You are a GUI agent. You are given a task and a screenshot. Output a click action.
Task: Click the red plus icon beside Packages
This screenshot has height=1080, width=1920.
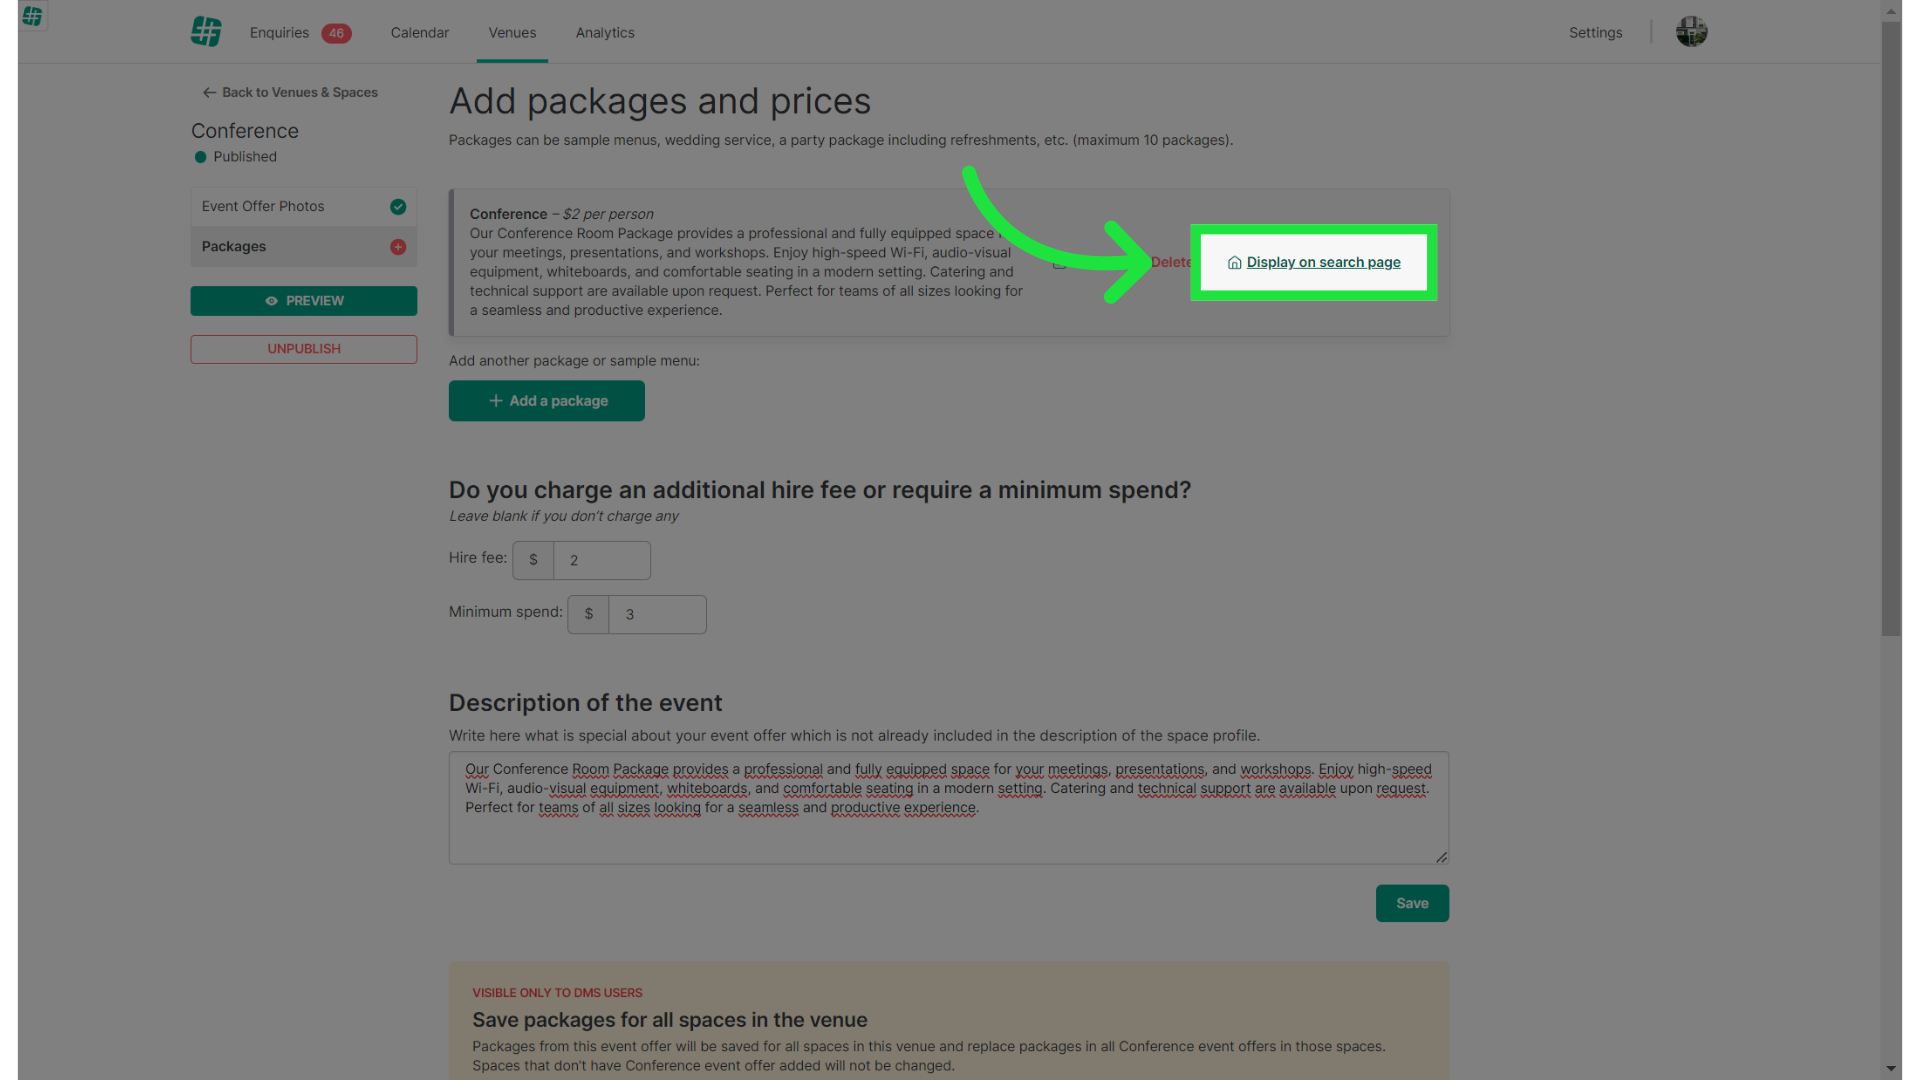point(398,247)
